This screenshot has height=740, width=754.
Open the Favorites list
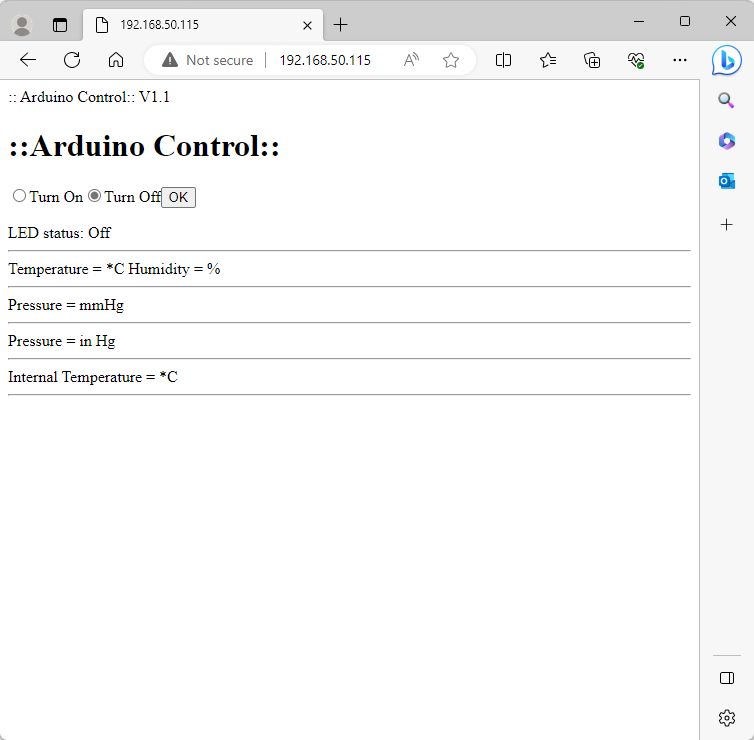tap(548, 60)
